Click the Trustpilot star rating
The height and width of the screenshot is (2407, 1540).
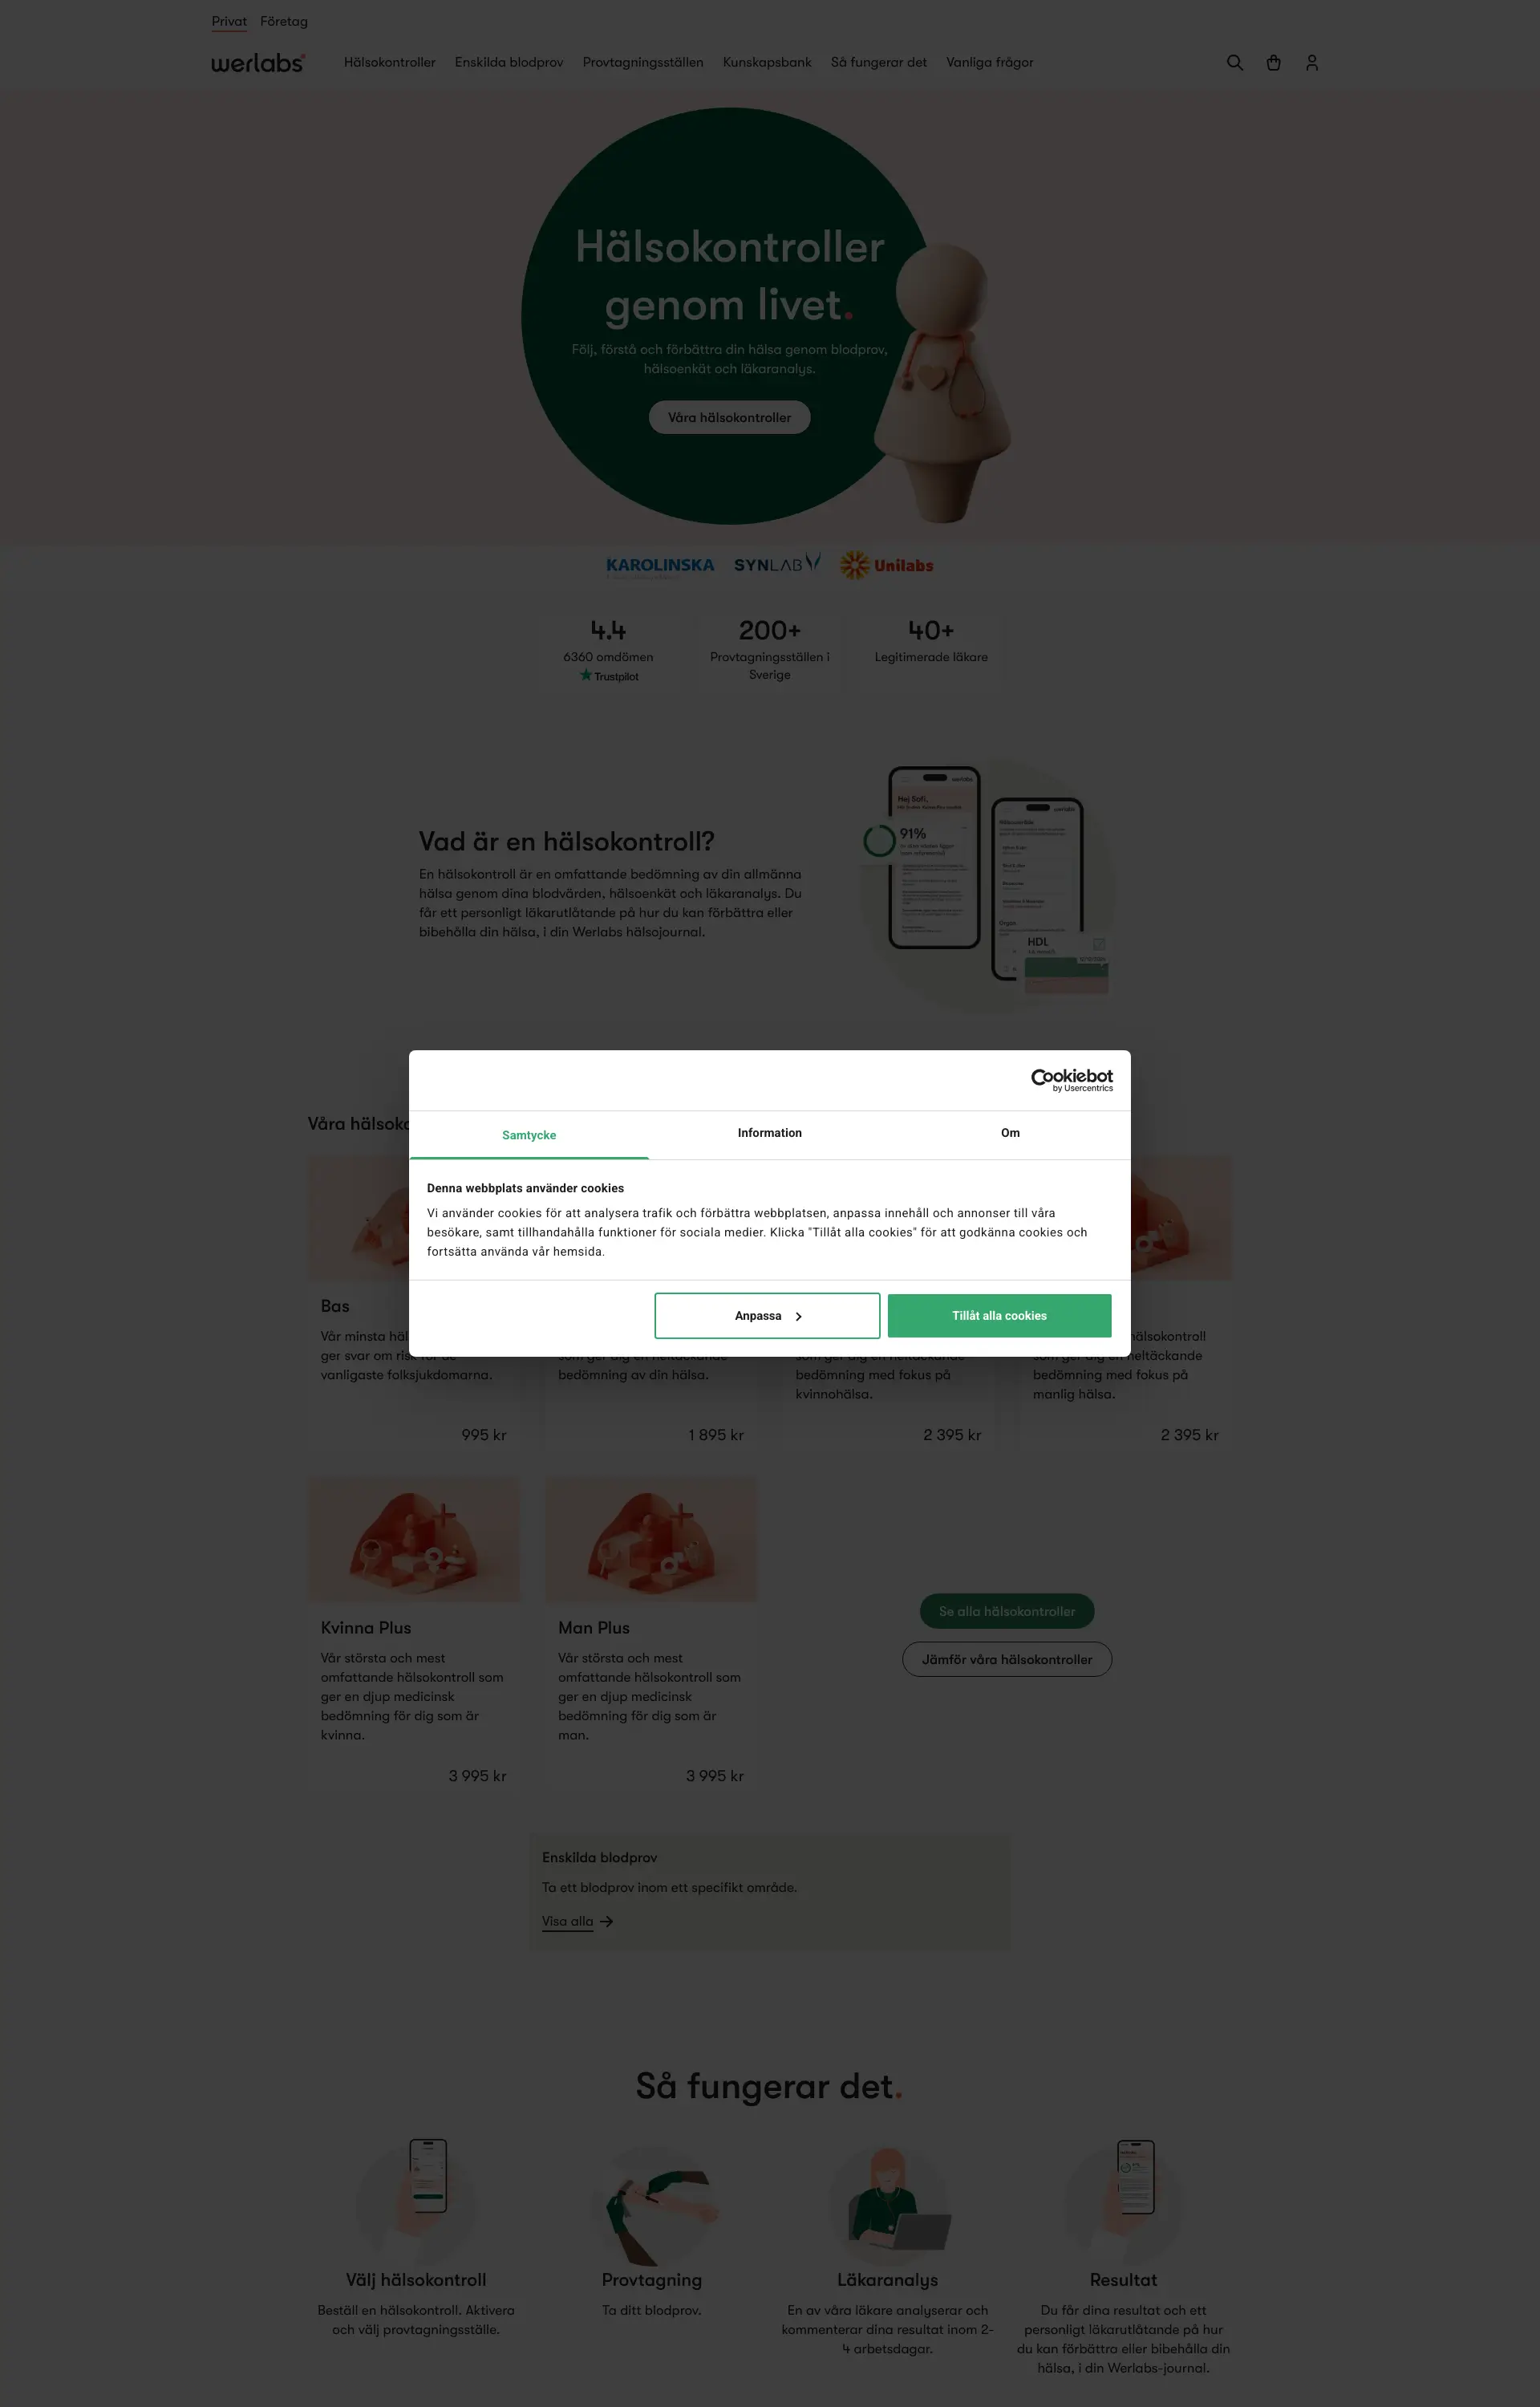coord(609,676)
